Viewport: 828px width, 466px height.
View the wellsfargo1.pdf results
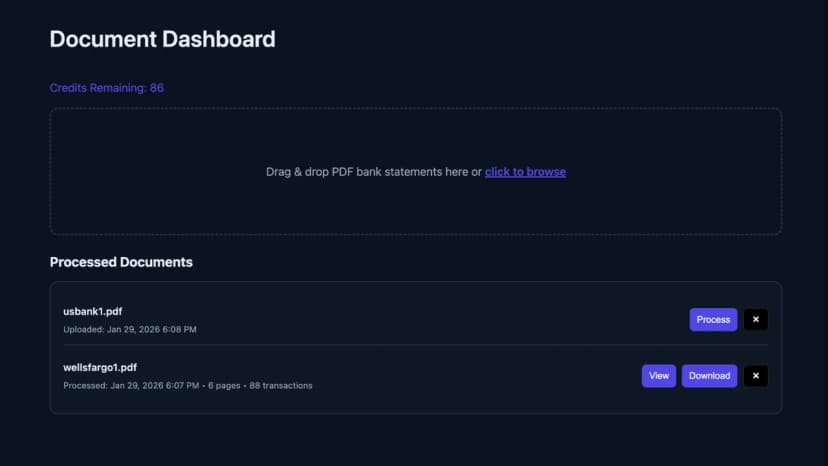[x=658, y=376]
